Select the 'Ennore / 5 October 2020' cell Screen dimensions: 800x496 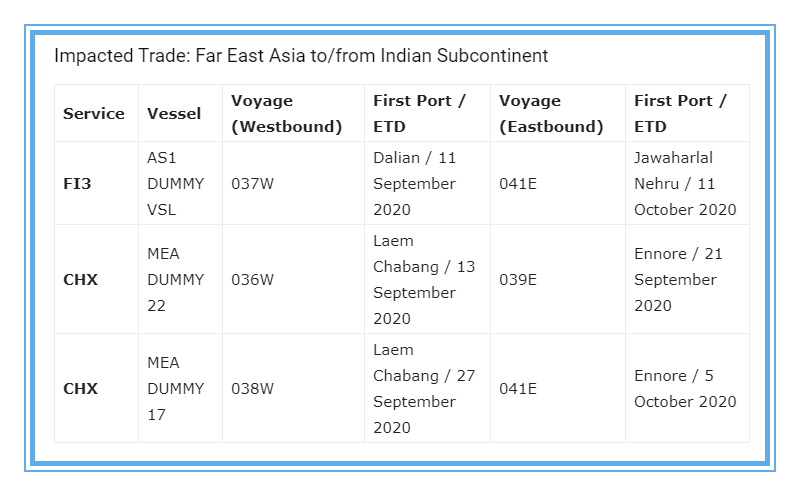point(685,388)
